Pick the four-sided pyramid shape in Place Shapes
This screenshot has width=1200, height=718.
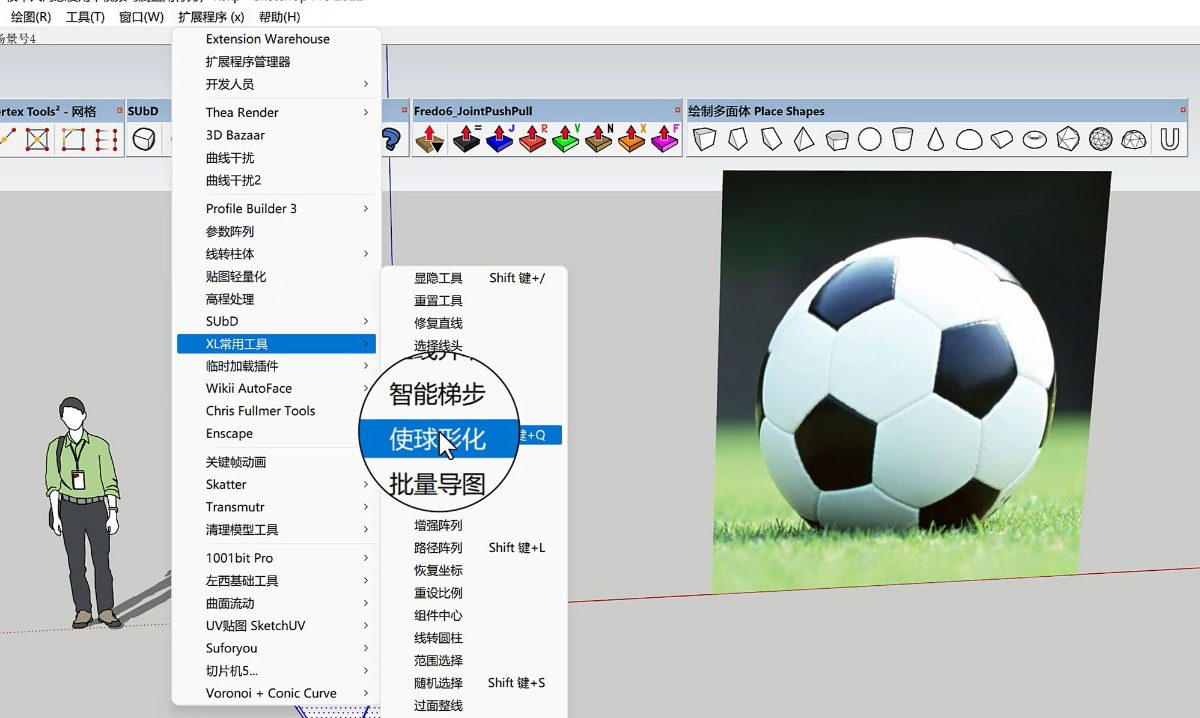click(x=804, y=139)
